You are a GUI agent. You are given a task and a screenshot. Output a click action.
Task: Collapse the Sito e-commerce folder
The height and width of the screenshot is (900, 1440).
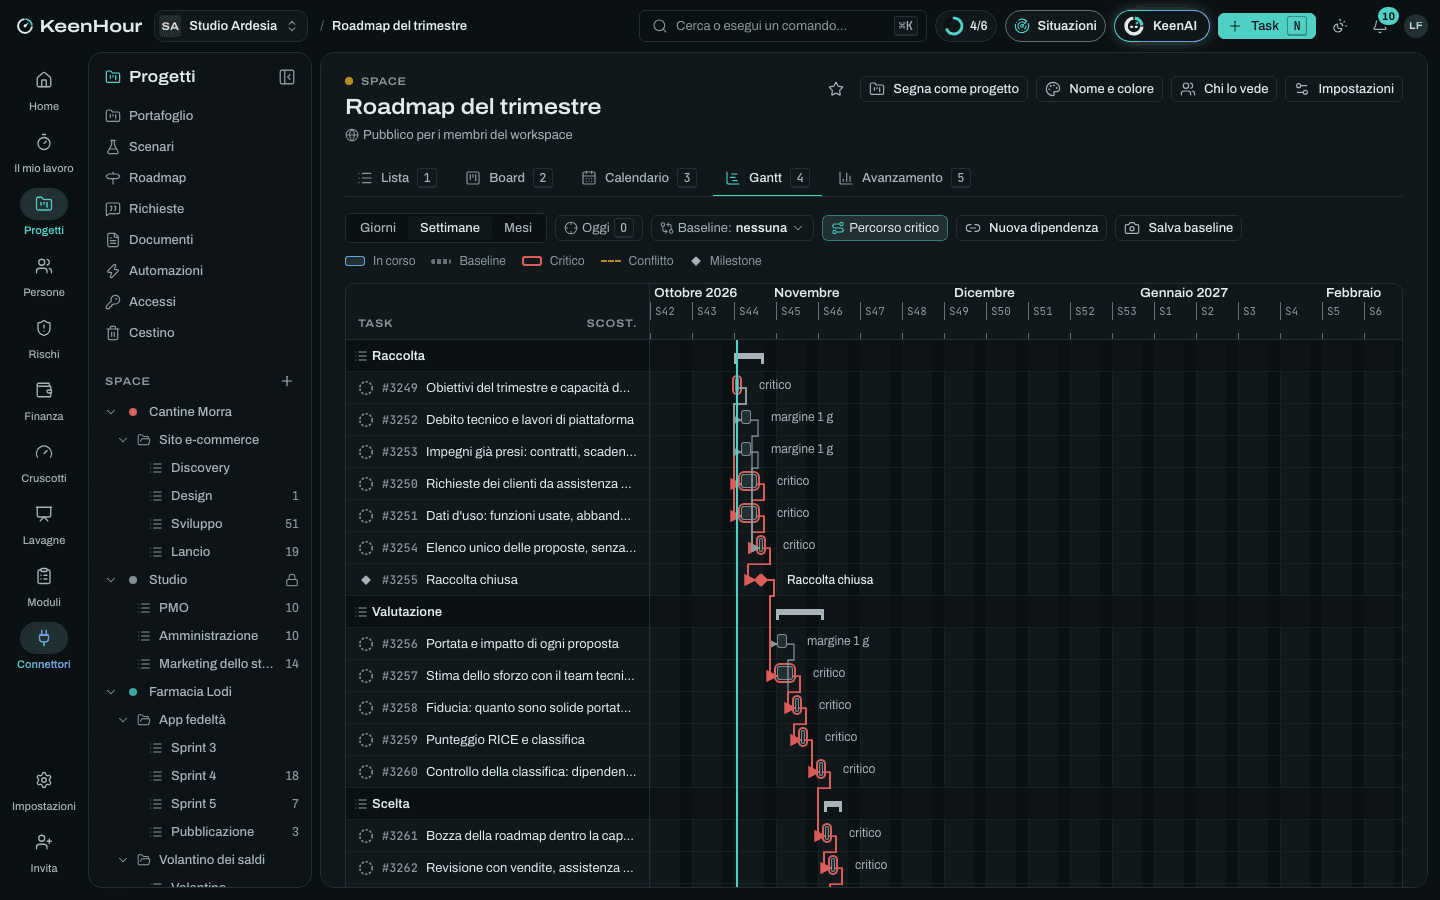click(x=123, y=440)
